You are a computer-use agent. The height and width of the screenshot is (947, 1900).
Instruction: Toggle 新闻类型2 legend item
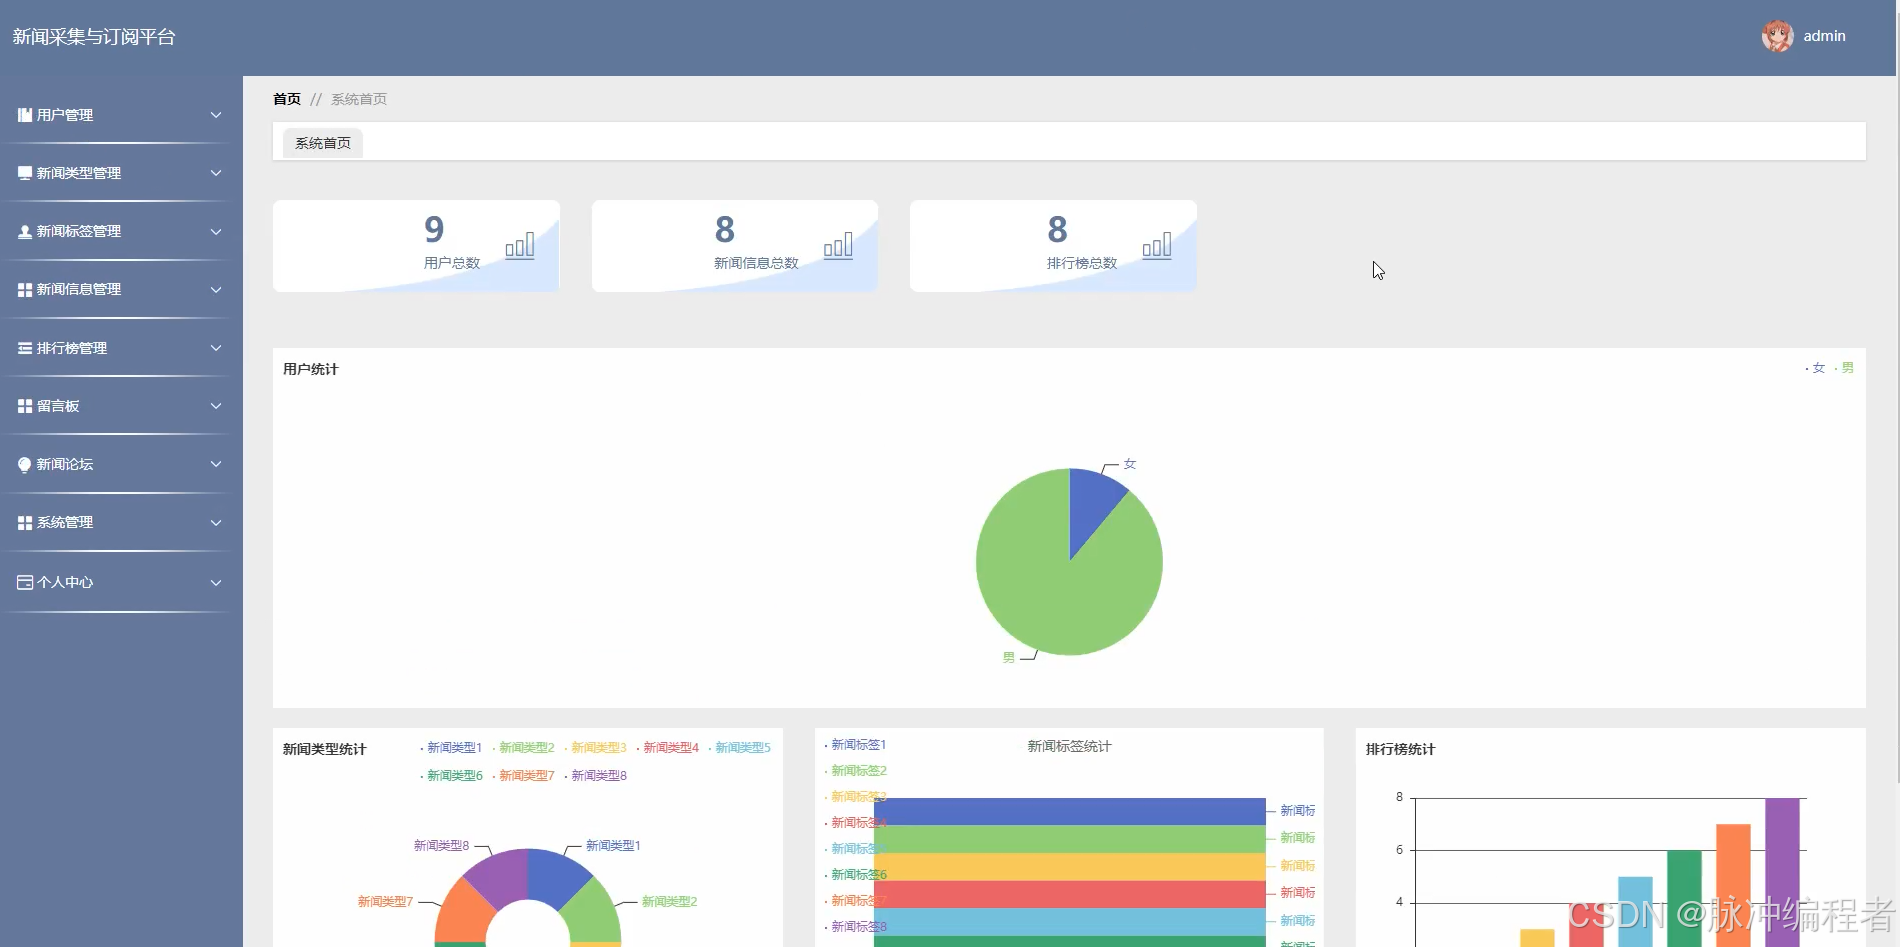pos(523,748)
